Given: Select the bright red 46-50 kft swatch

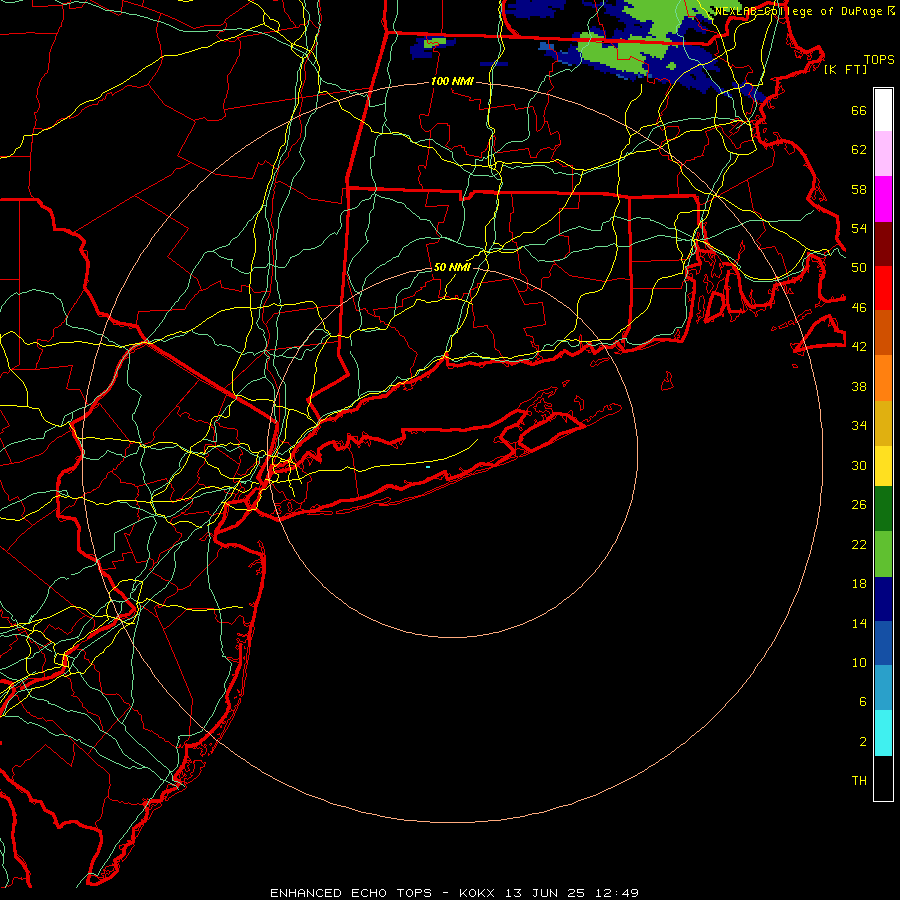Looking at the screenshot, I should click(883, 288).
